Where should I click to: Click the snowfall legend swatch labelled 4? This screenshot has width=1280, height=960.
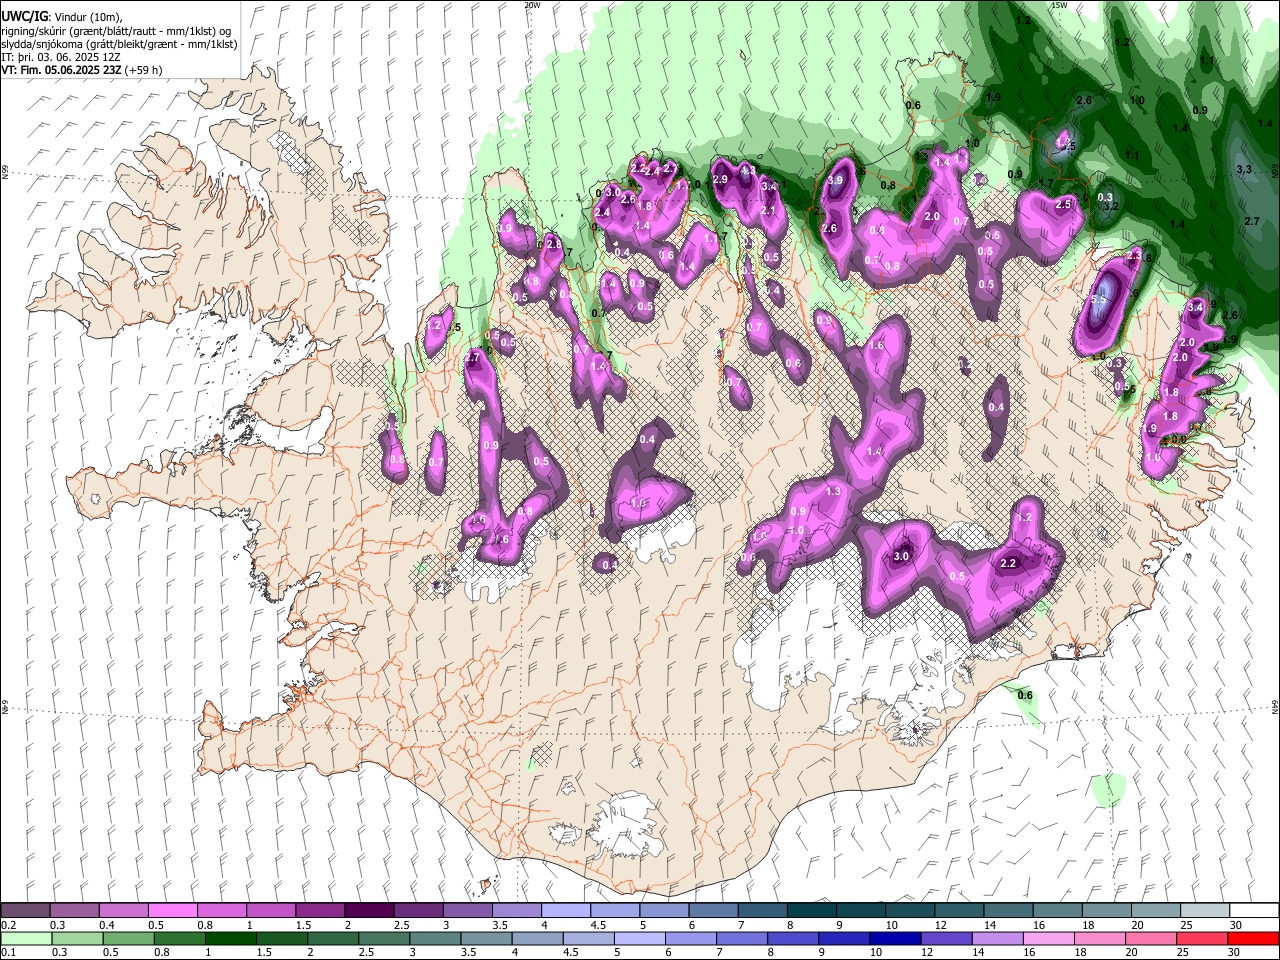565,910
